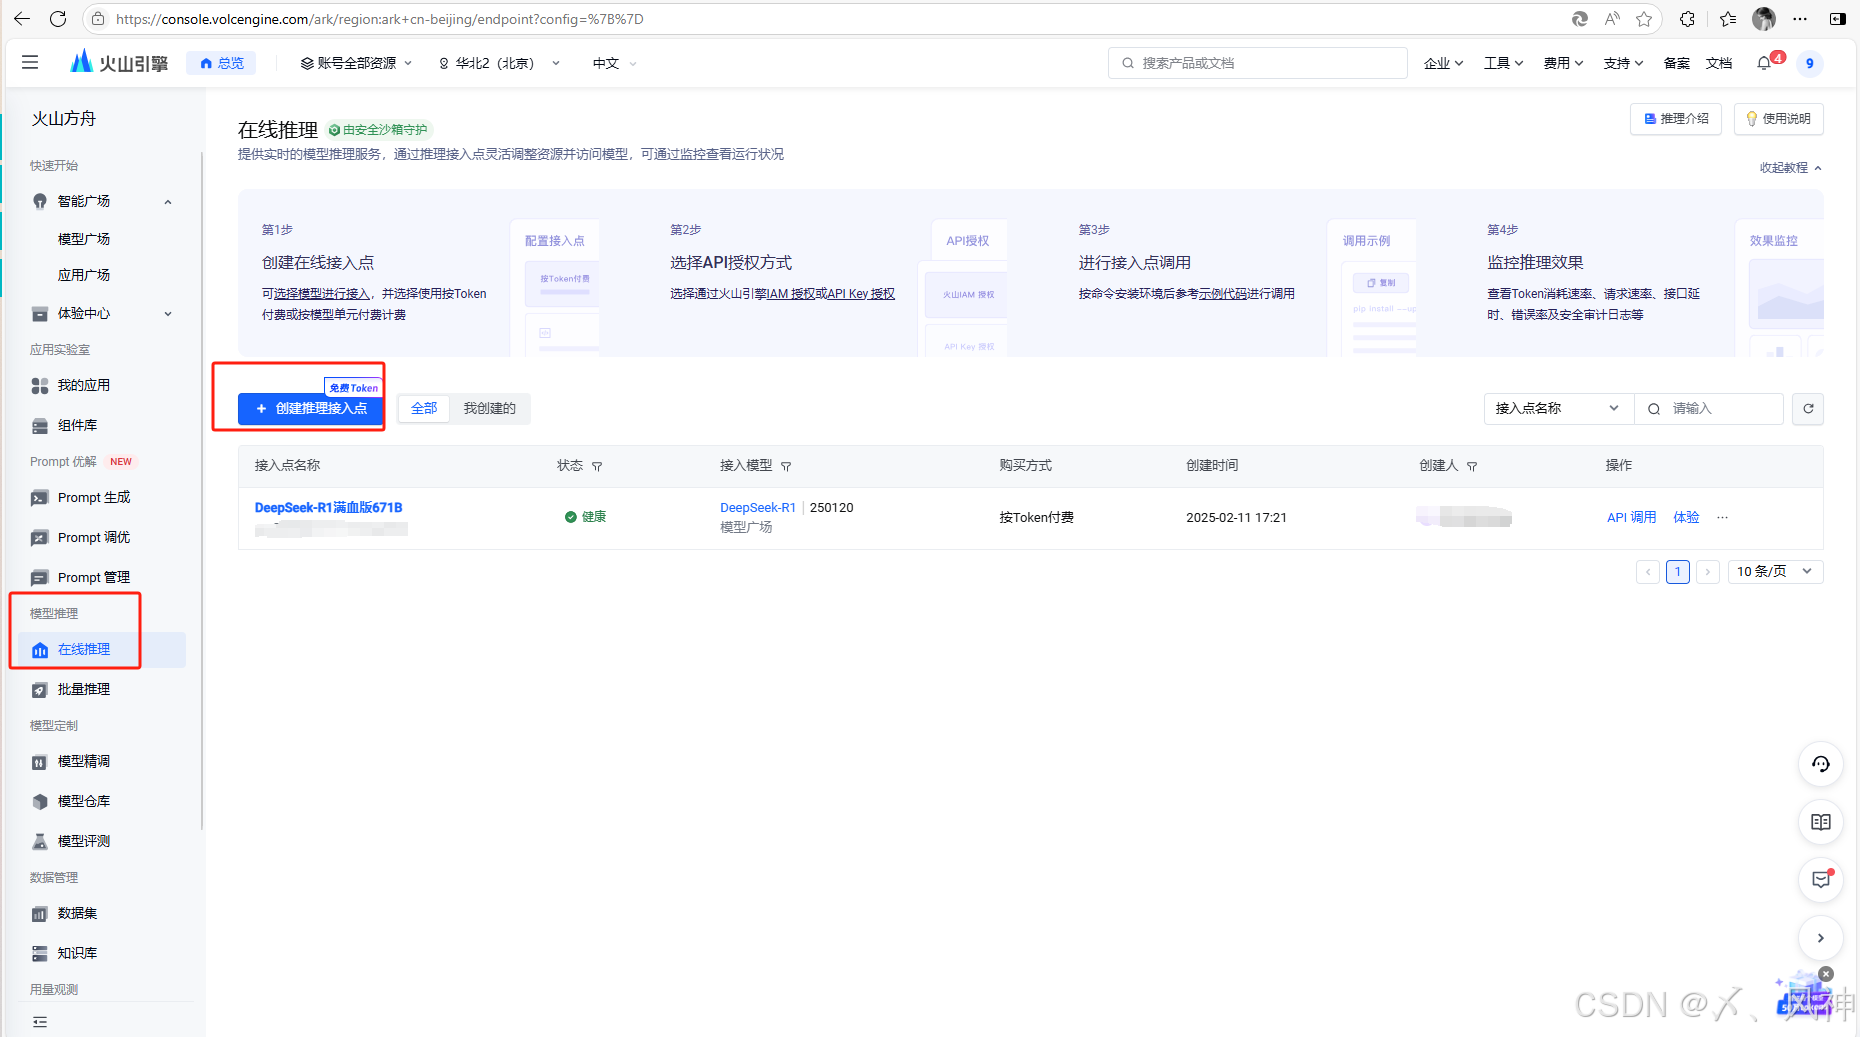Open the user avatar badge 9
Image resolution: width=1860 pixels, height=1037 pixels.
[x=1809, y=63]
